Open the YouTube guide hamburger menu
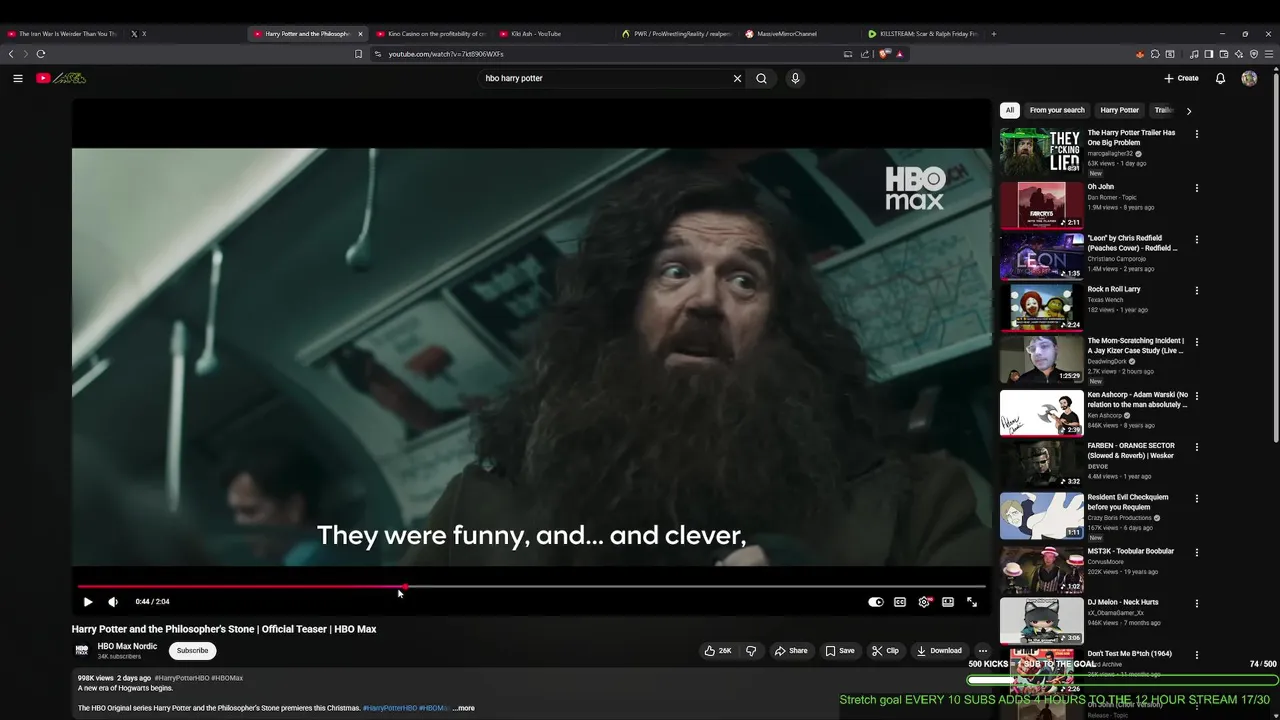 (x=17, y=78)
